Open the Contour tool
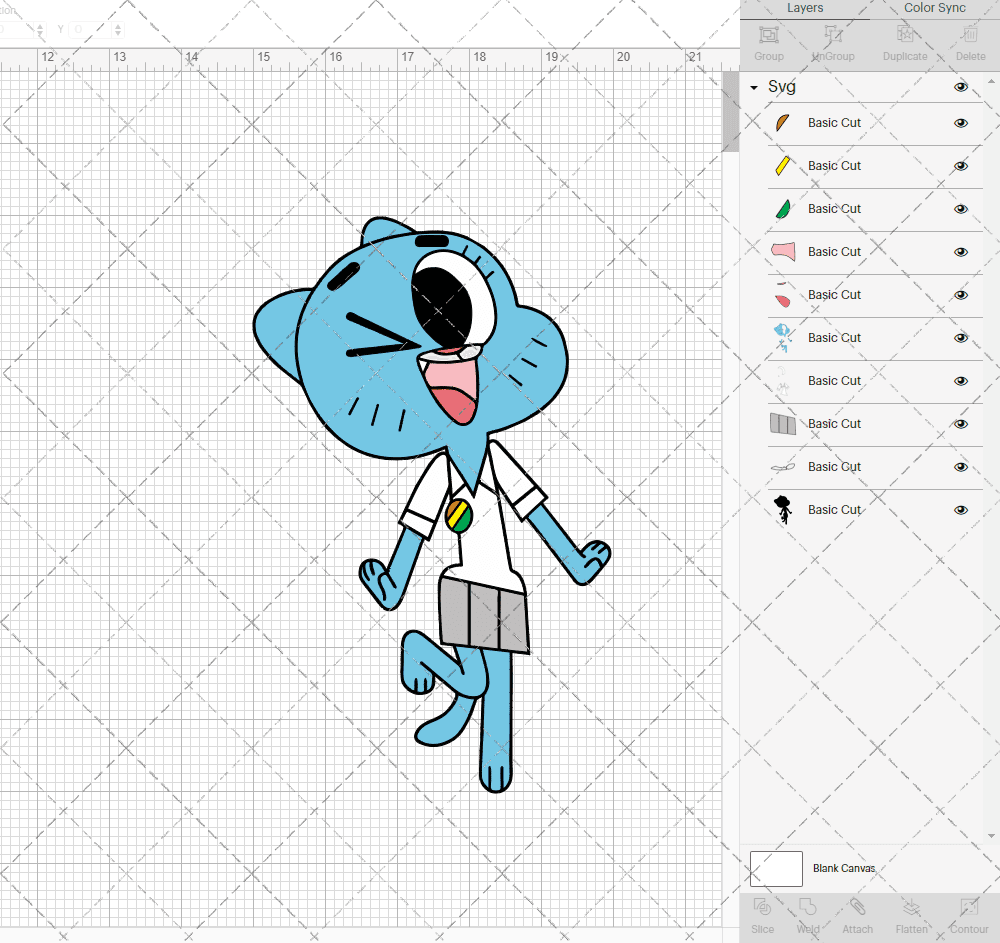This screenshot has width=1000, height=943. (x=969, y=907)
